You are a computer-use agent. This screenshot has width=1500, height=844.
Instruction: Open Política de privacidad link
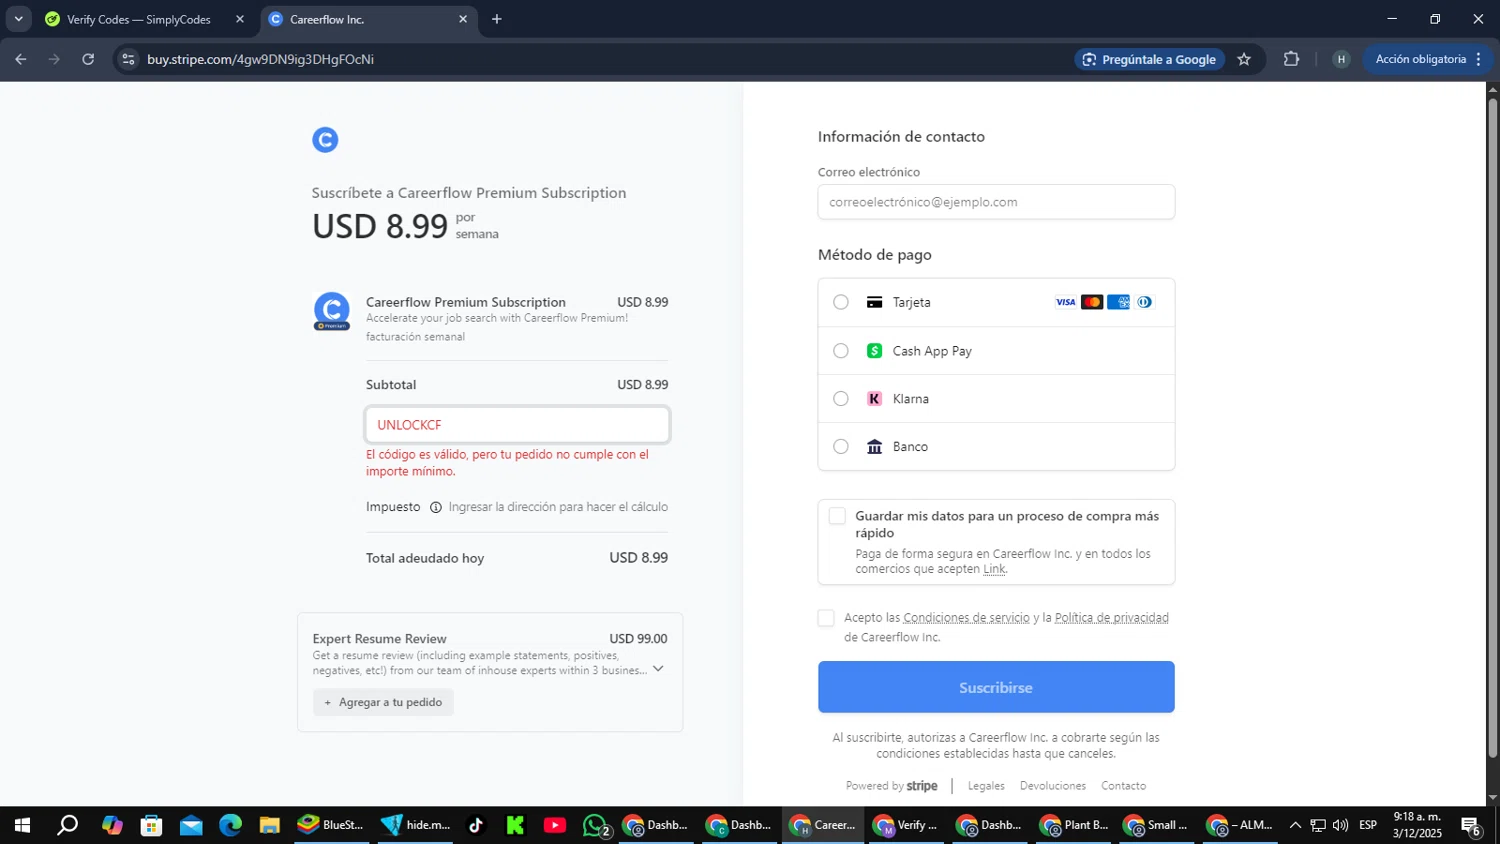[x=1111, y=618]
